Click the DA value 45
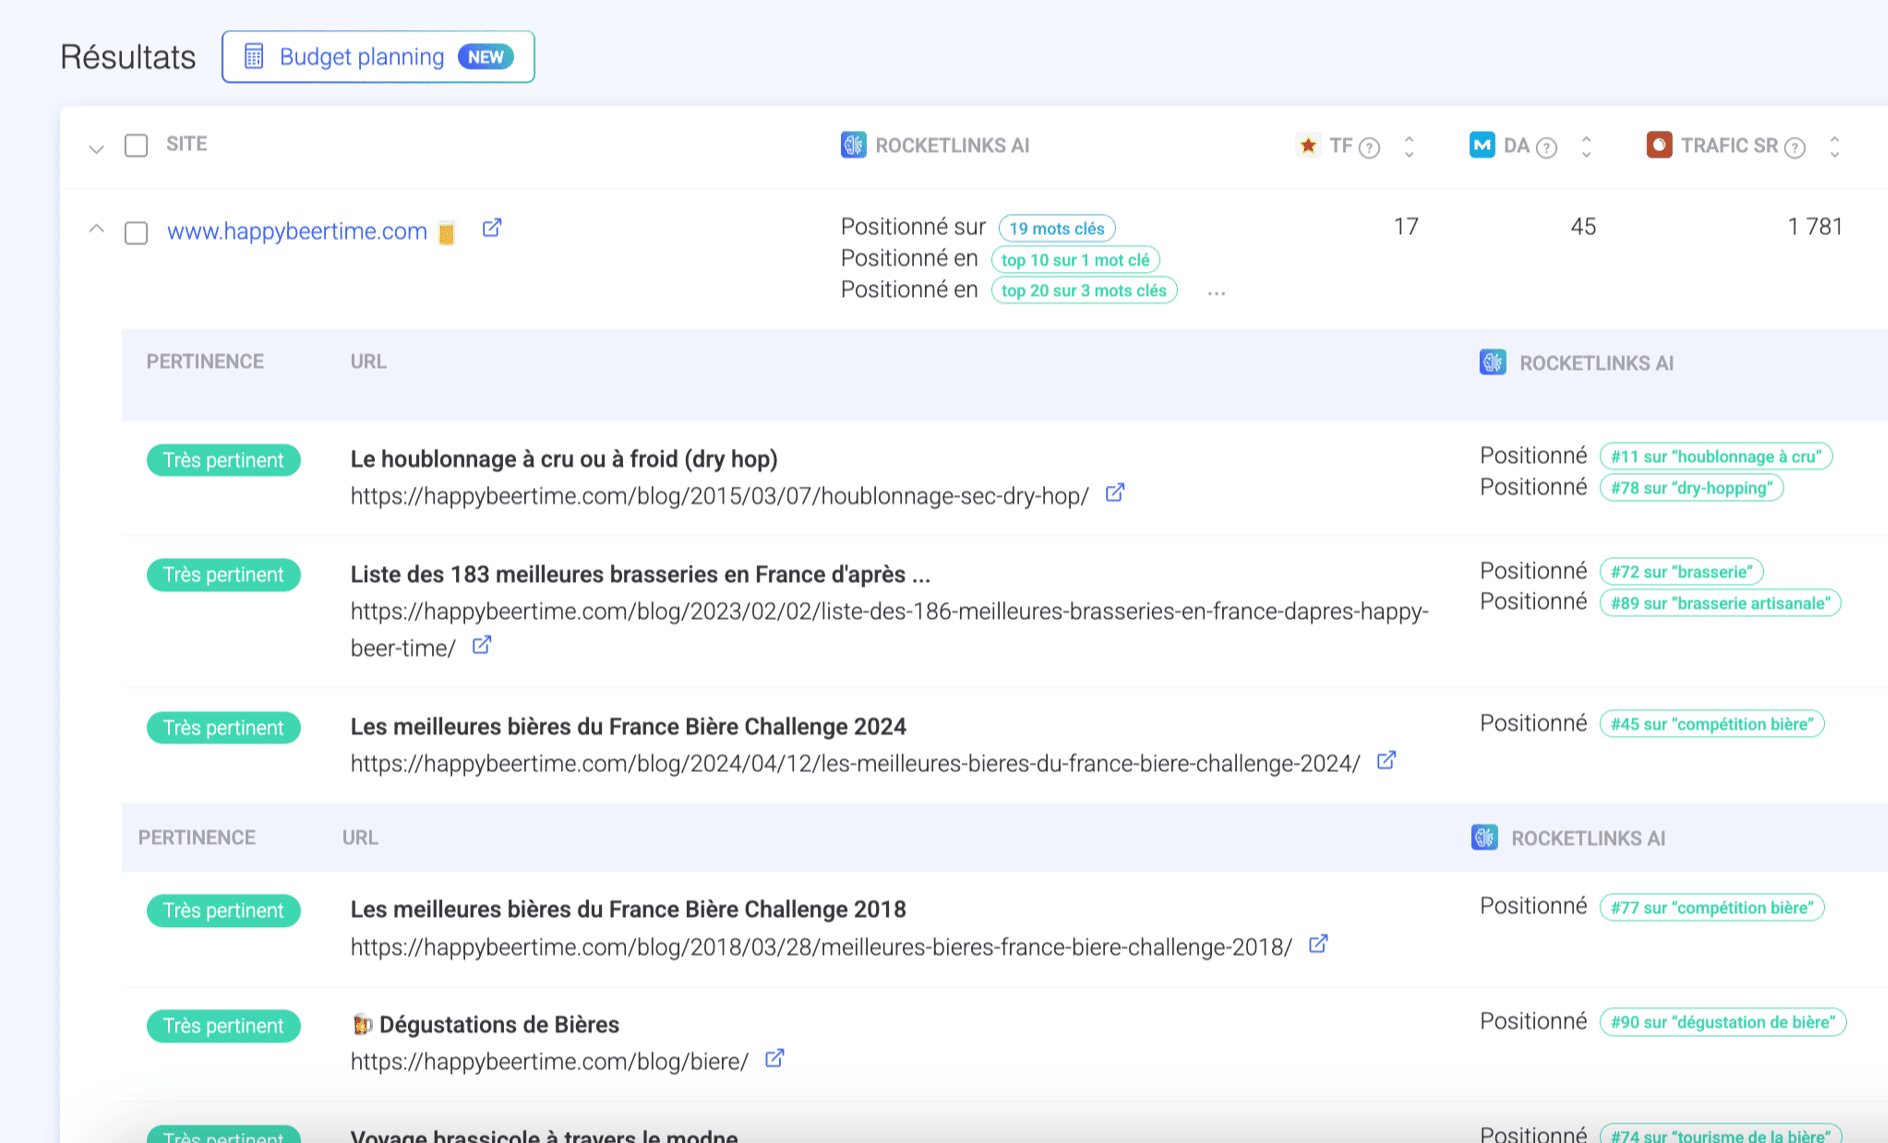Viewport: 1888px width, 1143px height. 1583,227
